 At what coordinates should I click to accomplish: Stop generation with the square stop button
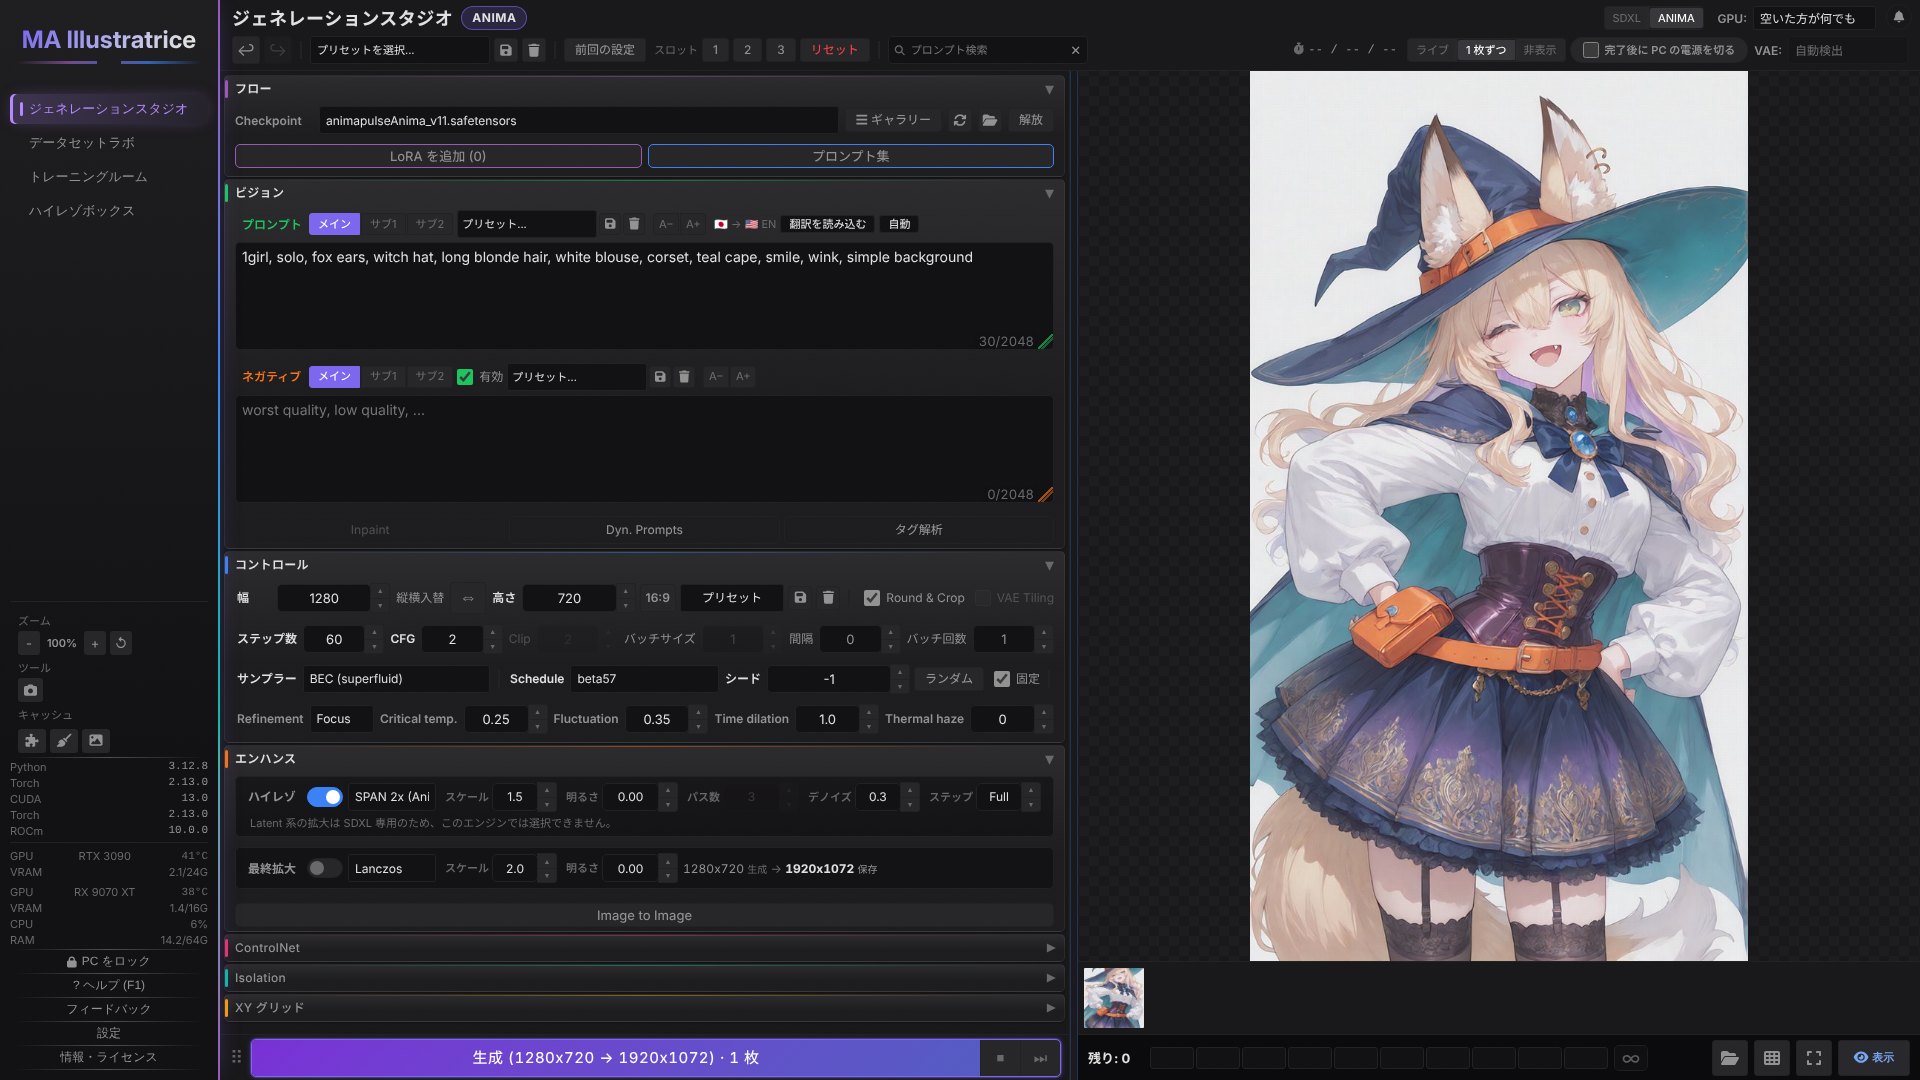[x=1000, y=1058]
